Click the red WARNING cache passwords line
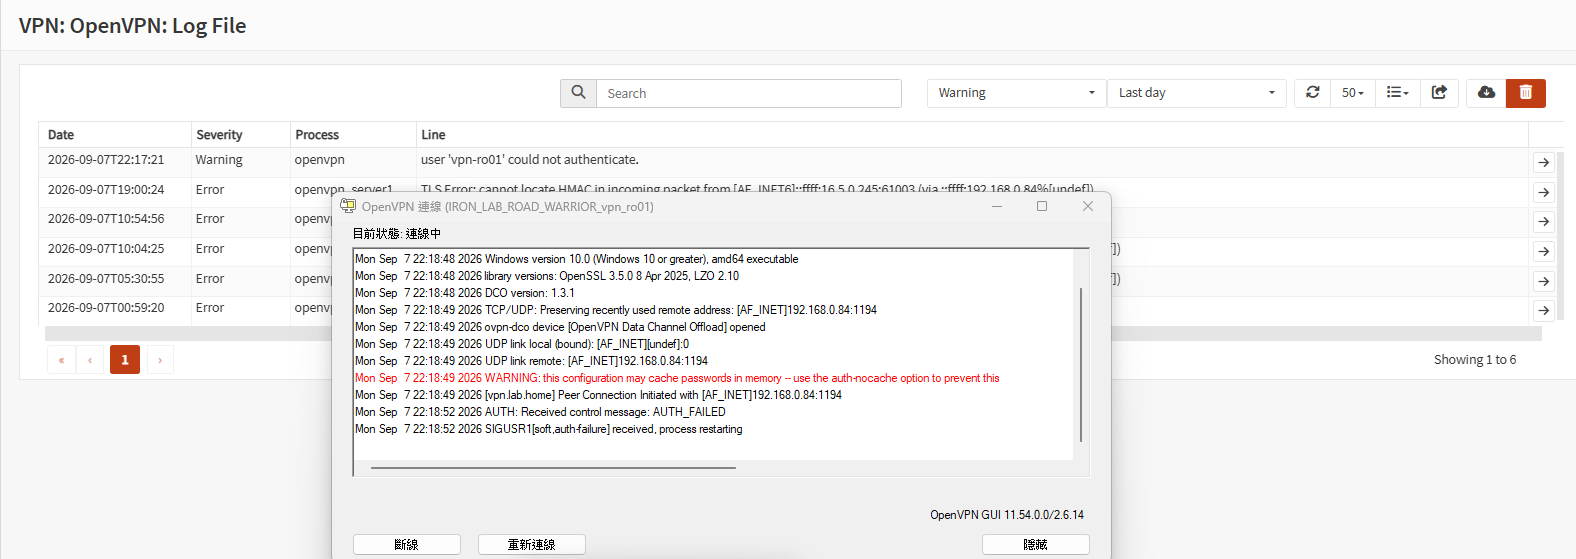The image size is (1576, 559). 677,378
